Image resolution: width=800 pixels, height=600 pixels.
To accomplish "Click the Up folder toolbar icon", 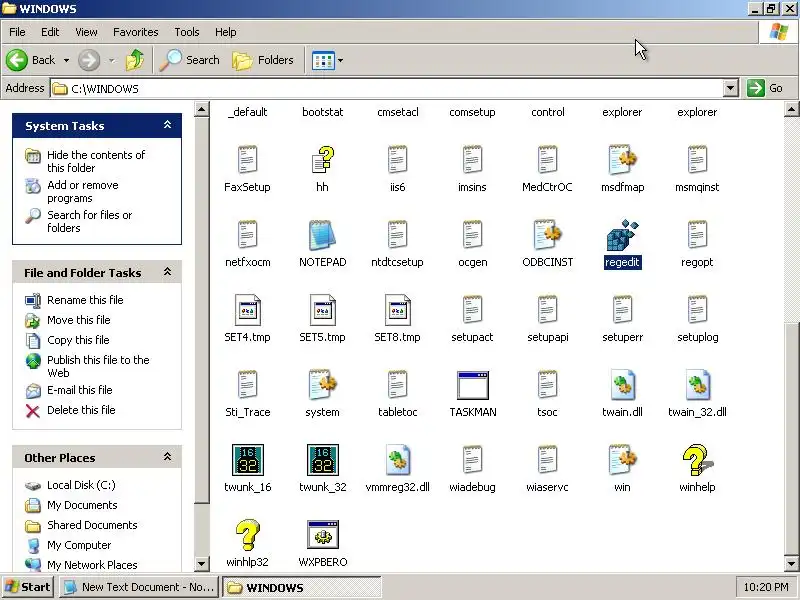I will pos(135,60).
